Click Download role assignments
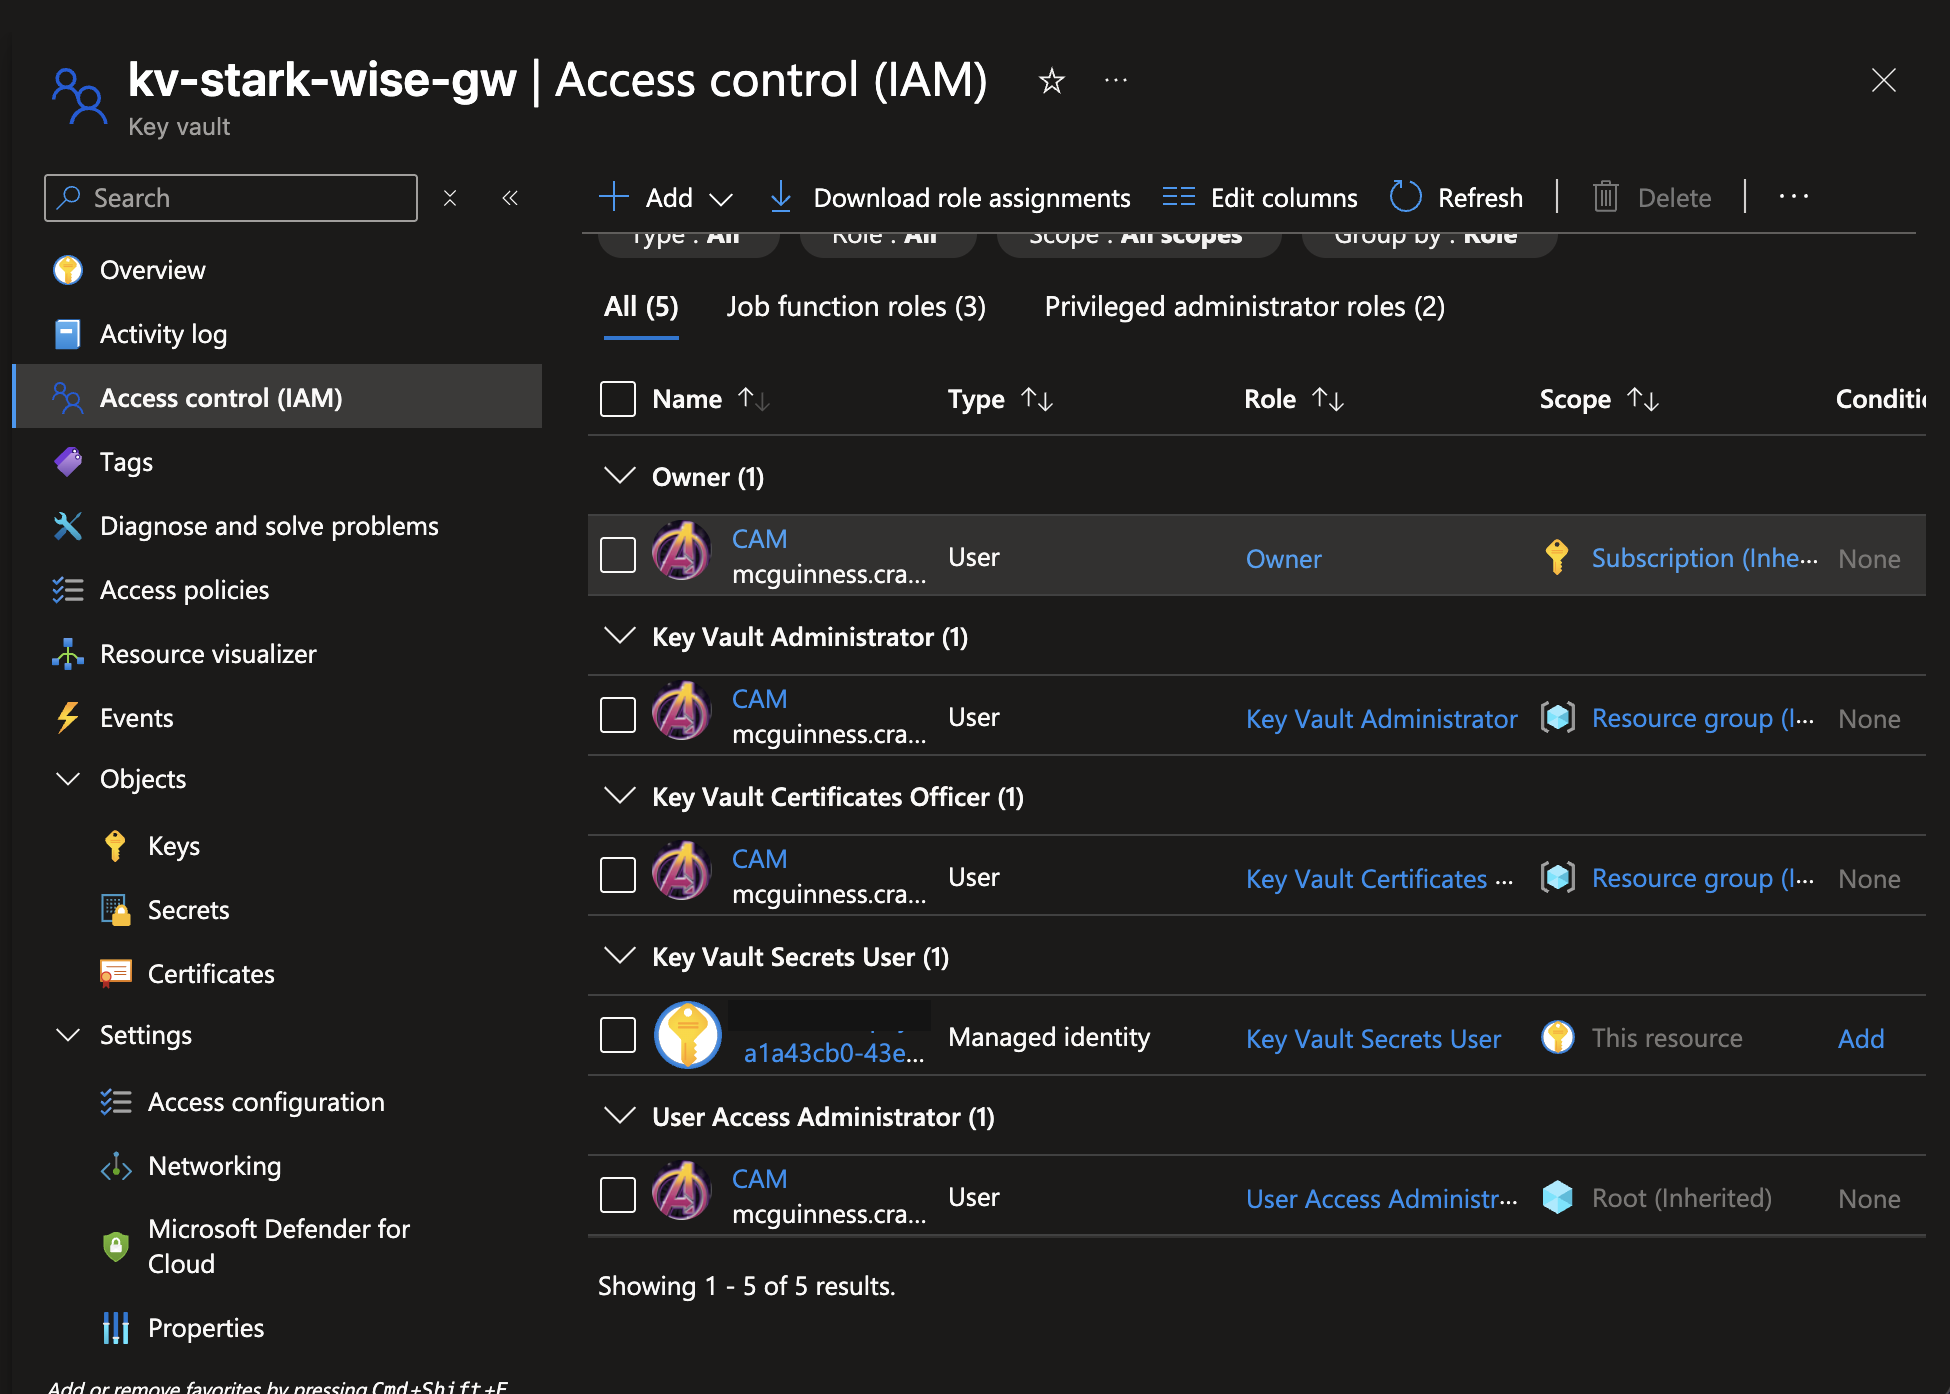Image resolution: width=1950 pixels, height=1394 pixels. coord(950,198)
